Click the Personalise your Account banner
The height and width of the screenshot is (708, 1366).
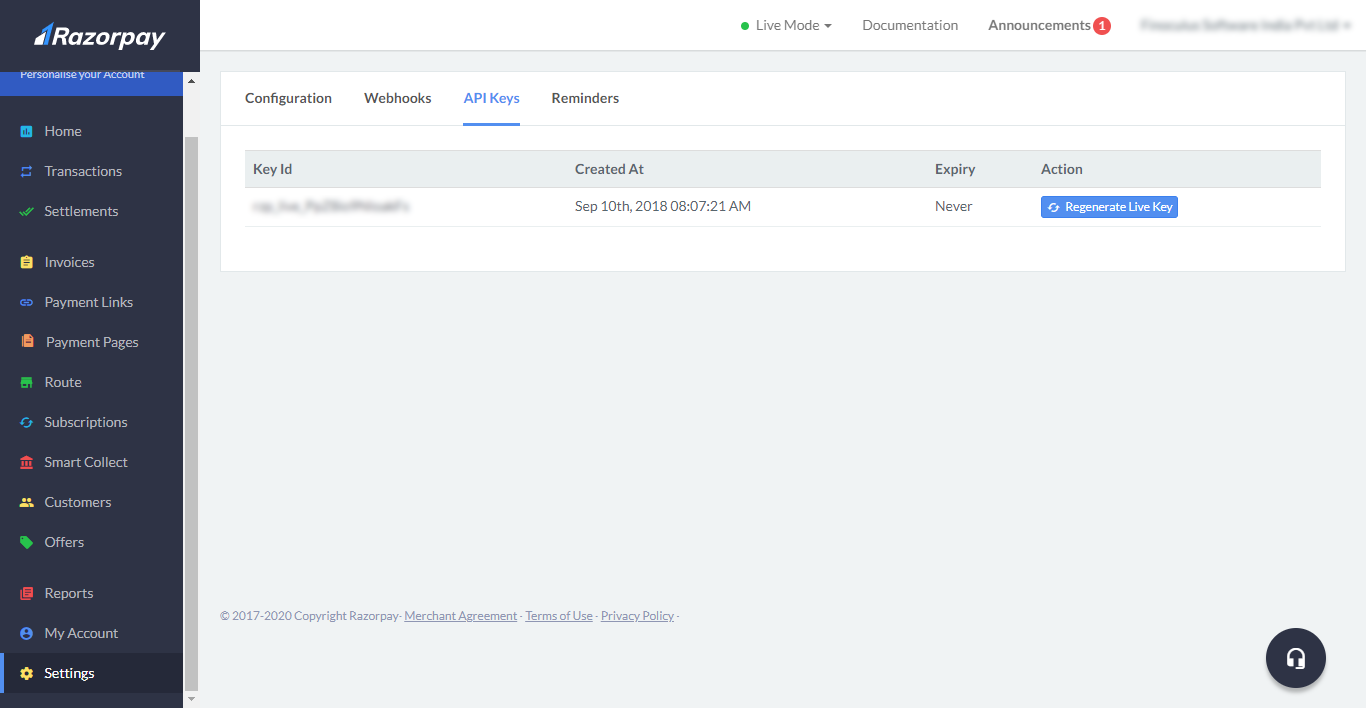tap(91, 83)
